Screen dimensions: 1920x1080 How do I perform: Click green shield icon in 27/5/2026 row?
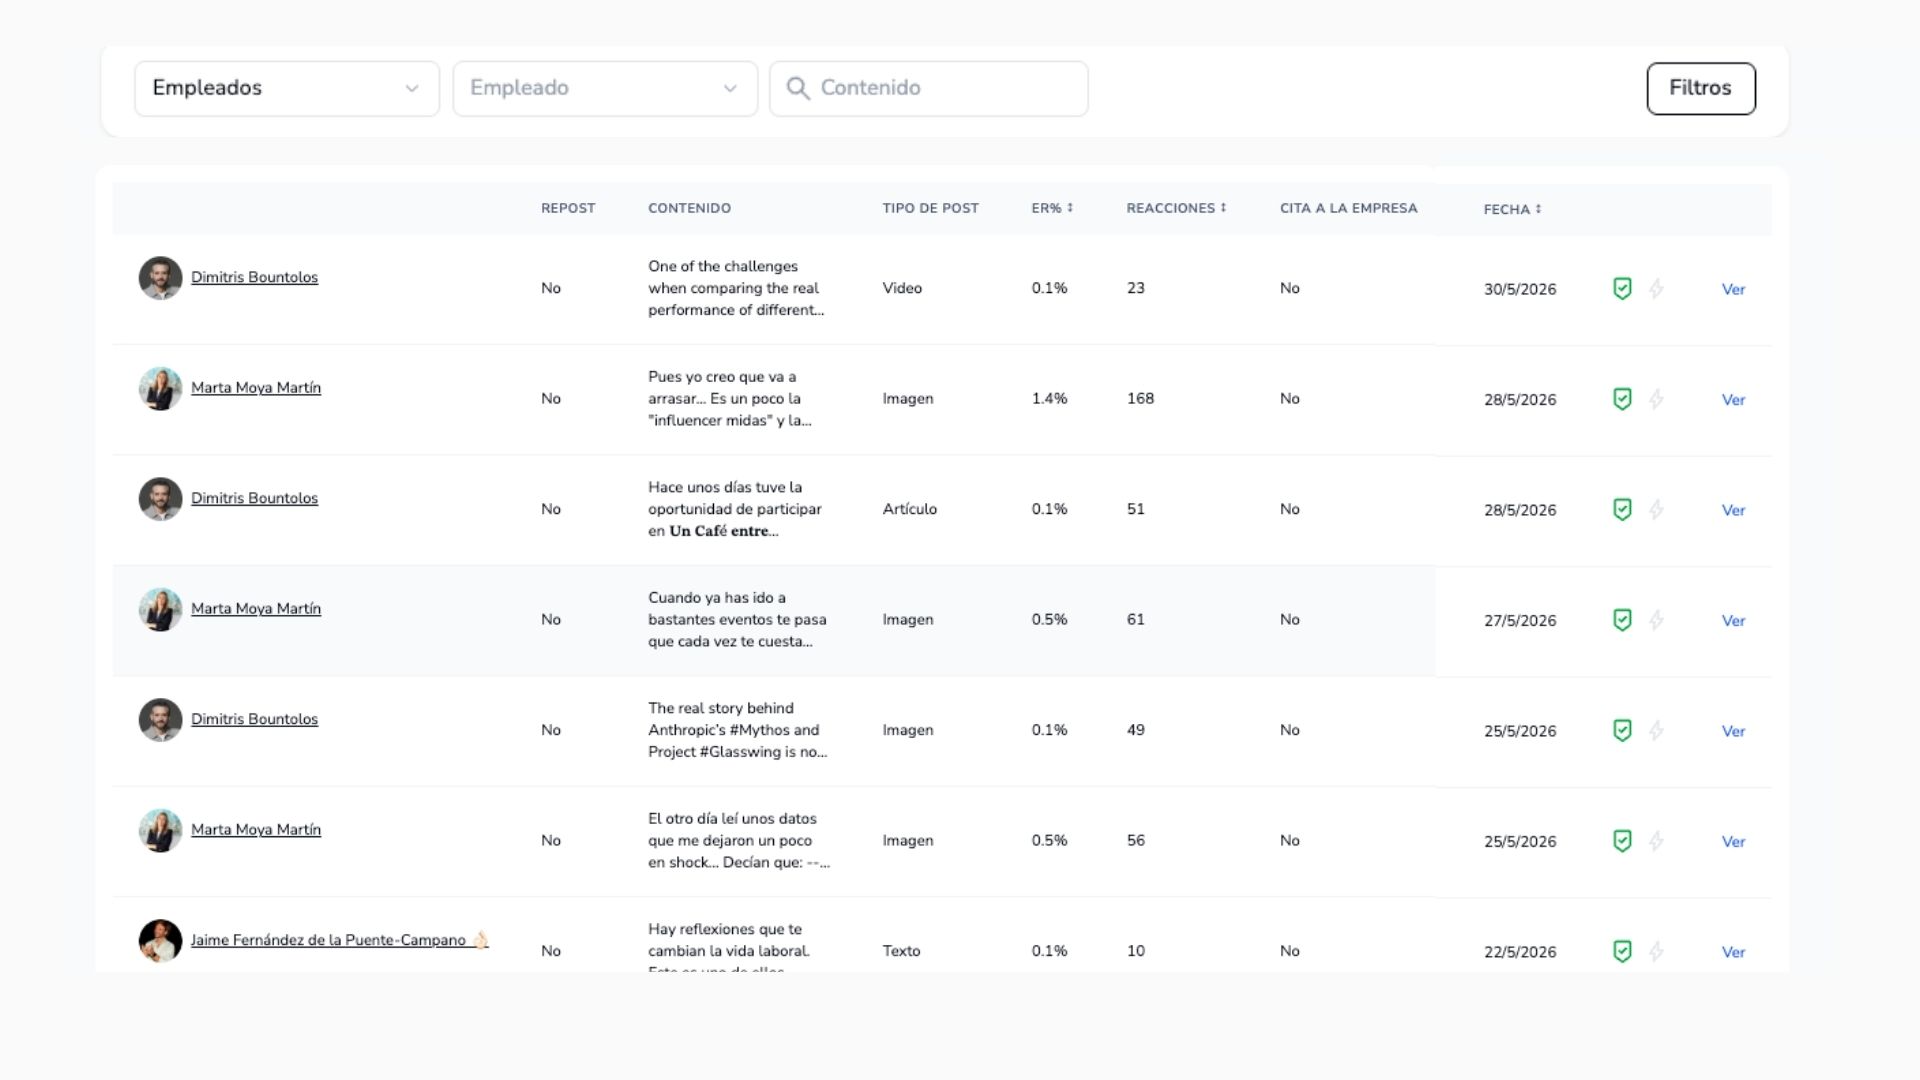click(x=1622, y=620)
